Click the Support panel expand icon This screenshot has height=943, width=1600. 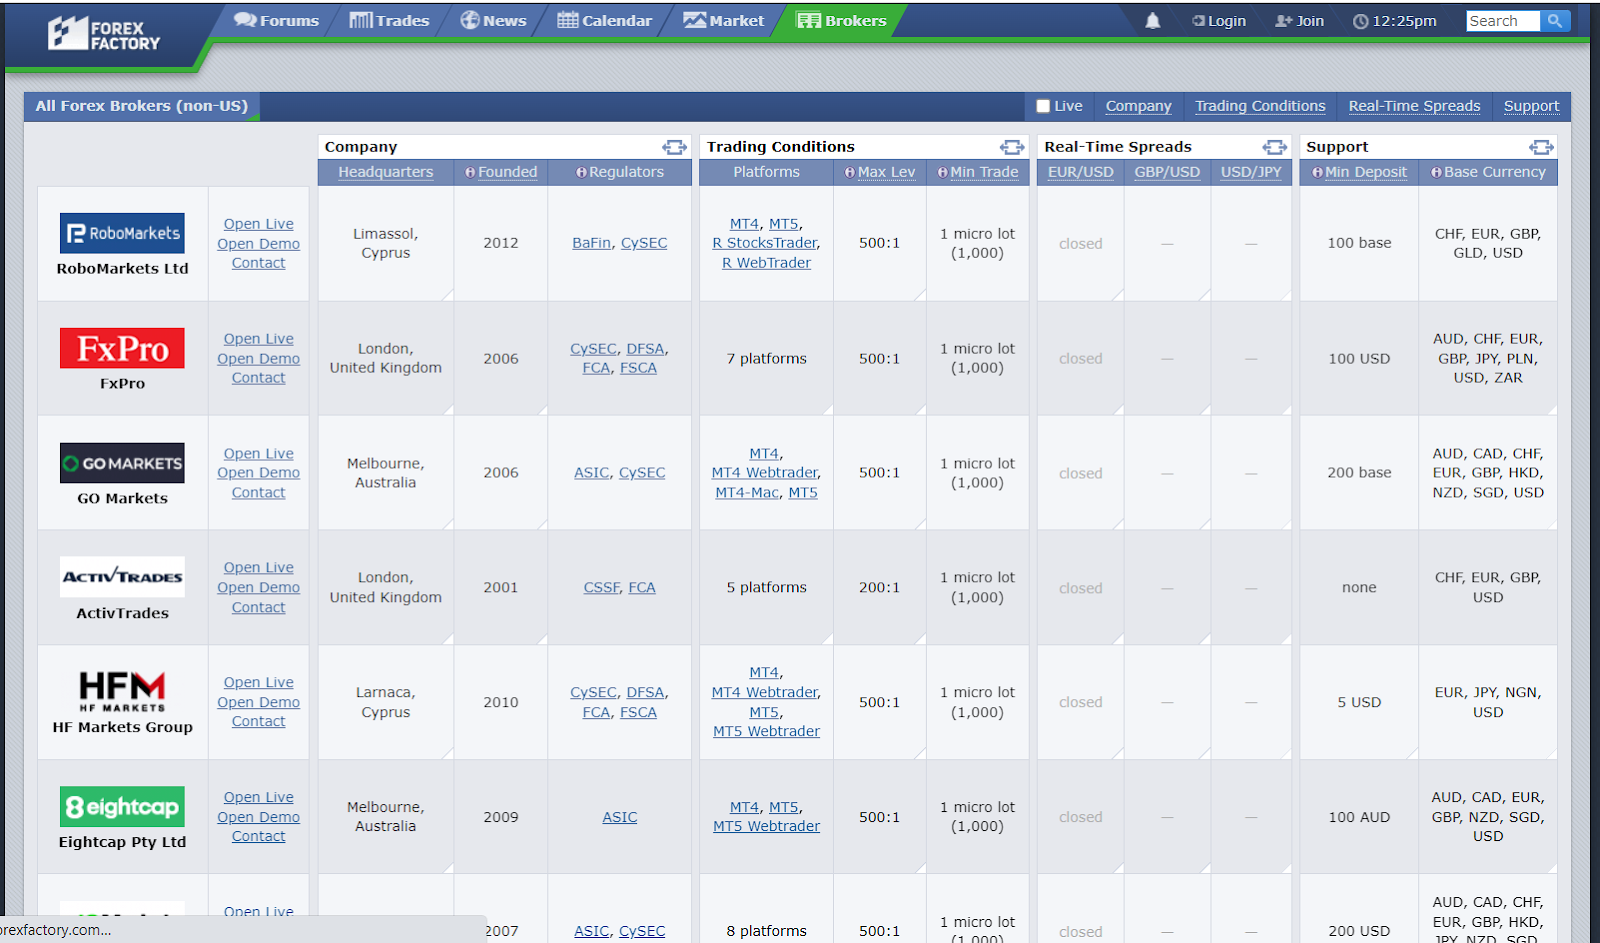(1541, 147)
